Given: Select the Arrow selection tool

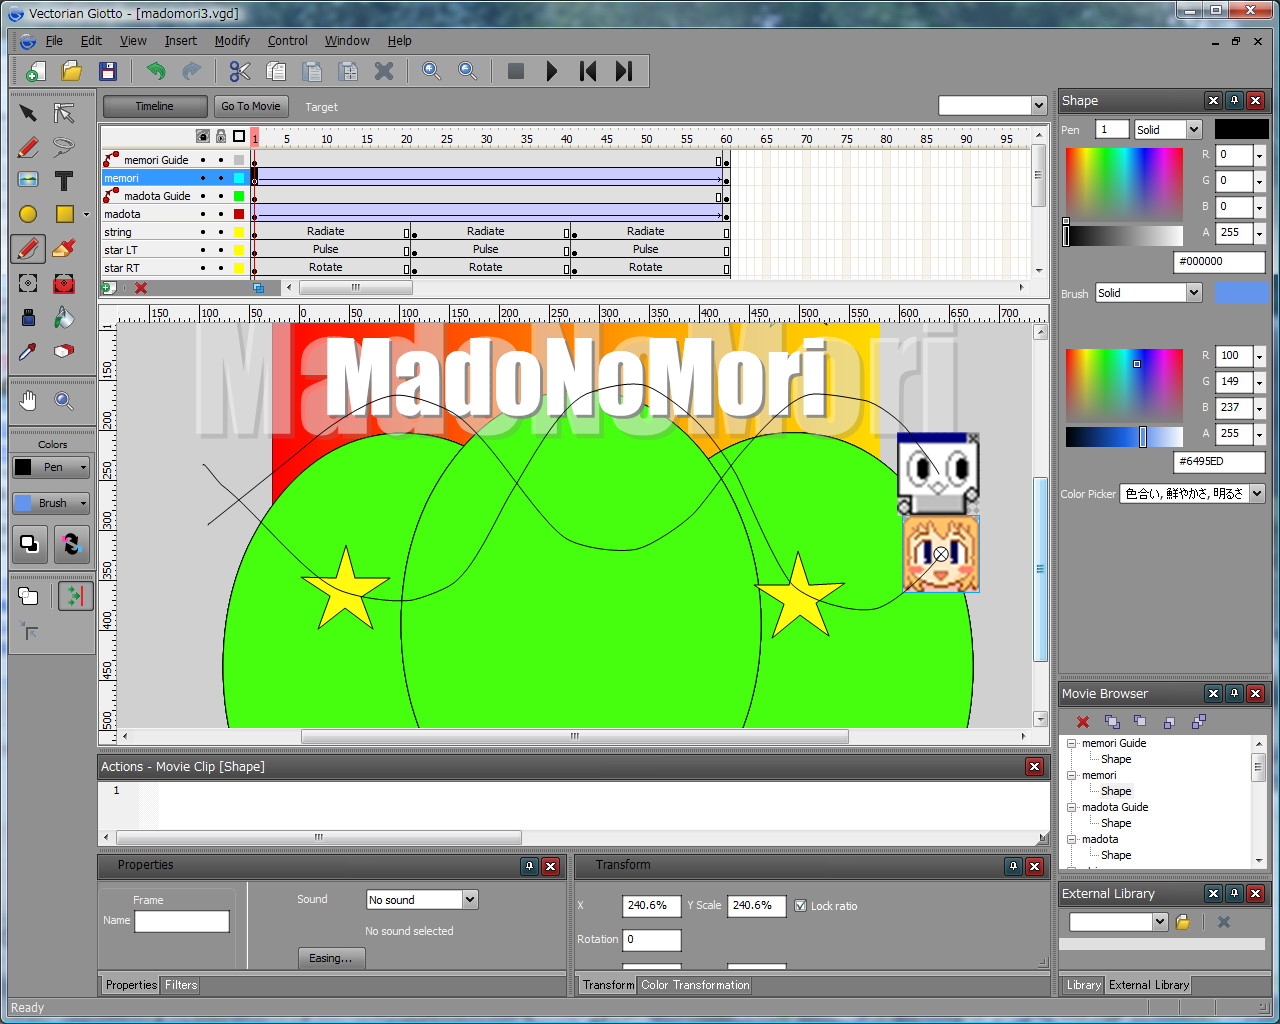Looking at the screenshot, I should pyautogui.click(x=29, y=113).
